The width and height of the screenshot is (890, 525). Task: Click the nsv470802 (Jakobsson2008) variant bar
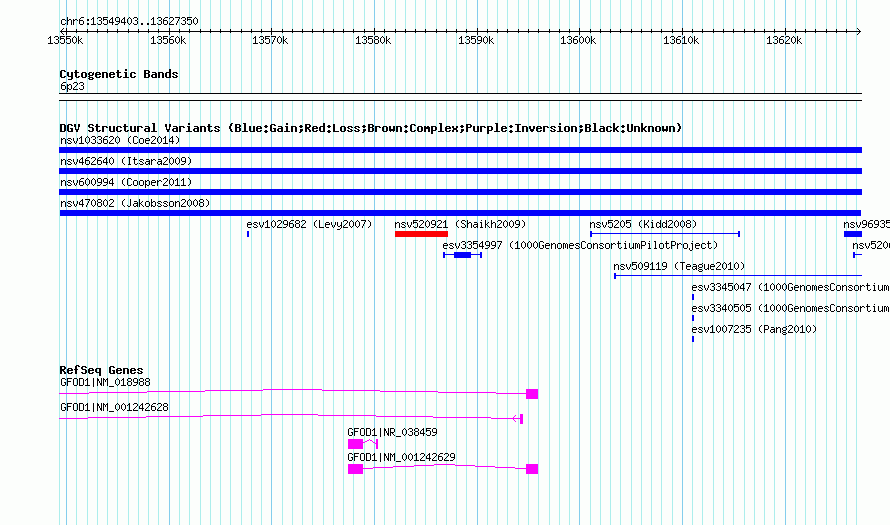coord(460,213)
